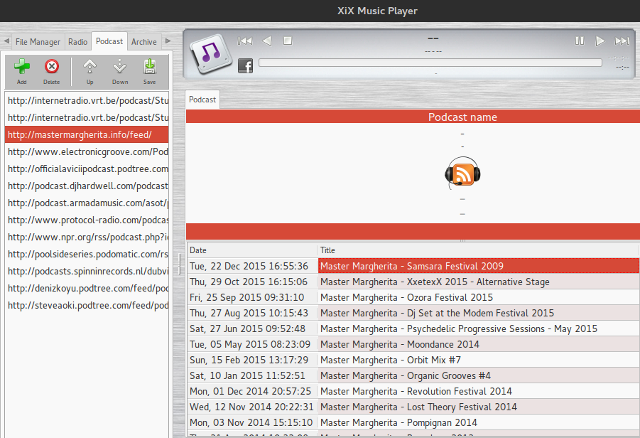Select the denizkoyu.podtree.com feed
The width and height of the screenshot is (640, 438).
coord(87,288)
